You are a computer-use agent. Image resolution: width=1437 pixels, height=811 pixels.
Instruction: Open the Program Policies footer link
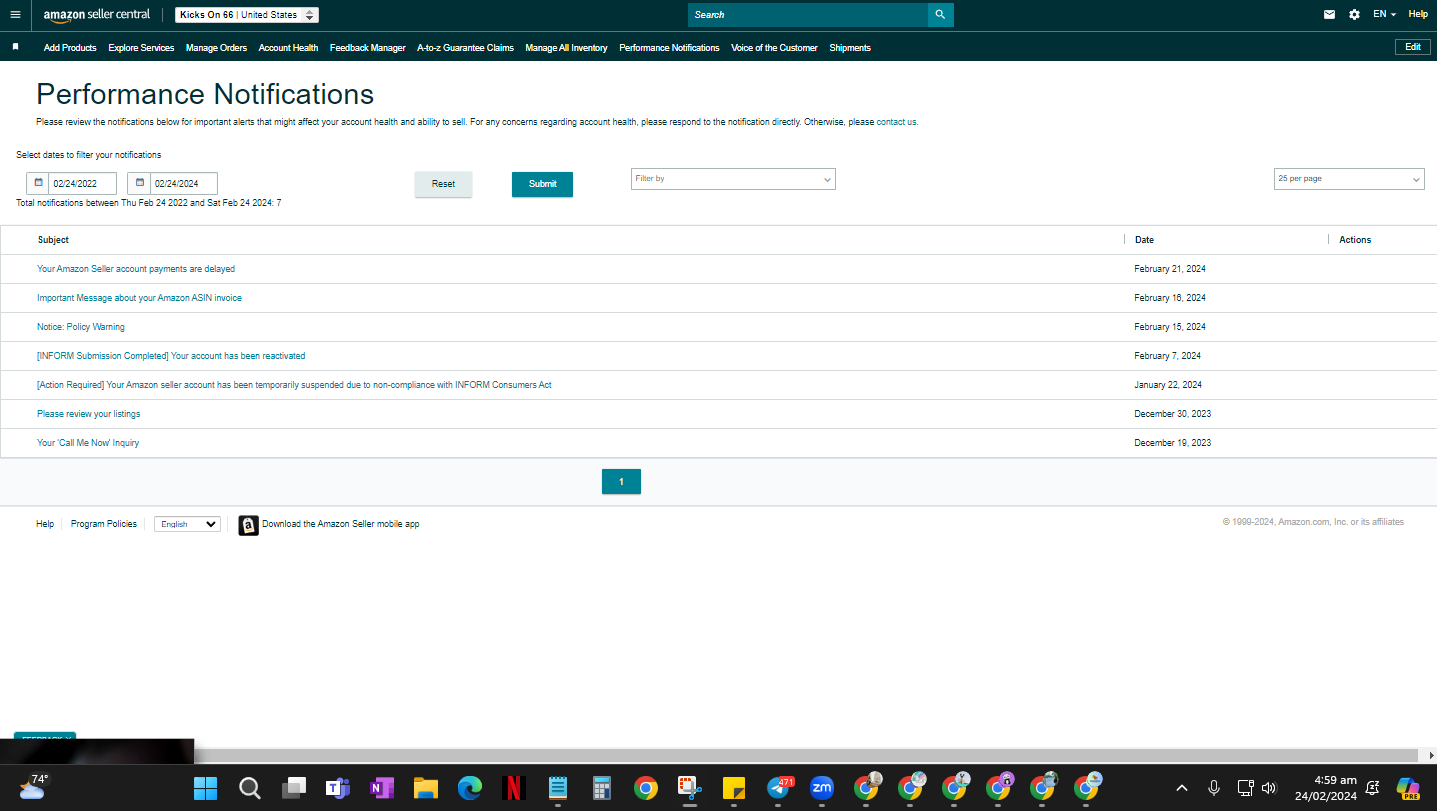coord(104,524)
